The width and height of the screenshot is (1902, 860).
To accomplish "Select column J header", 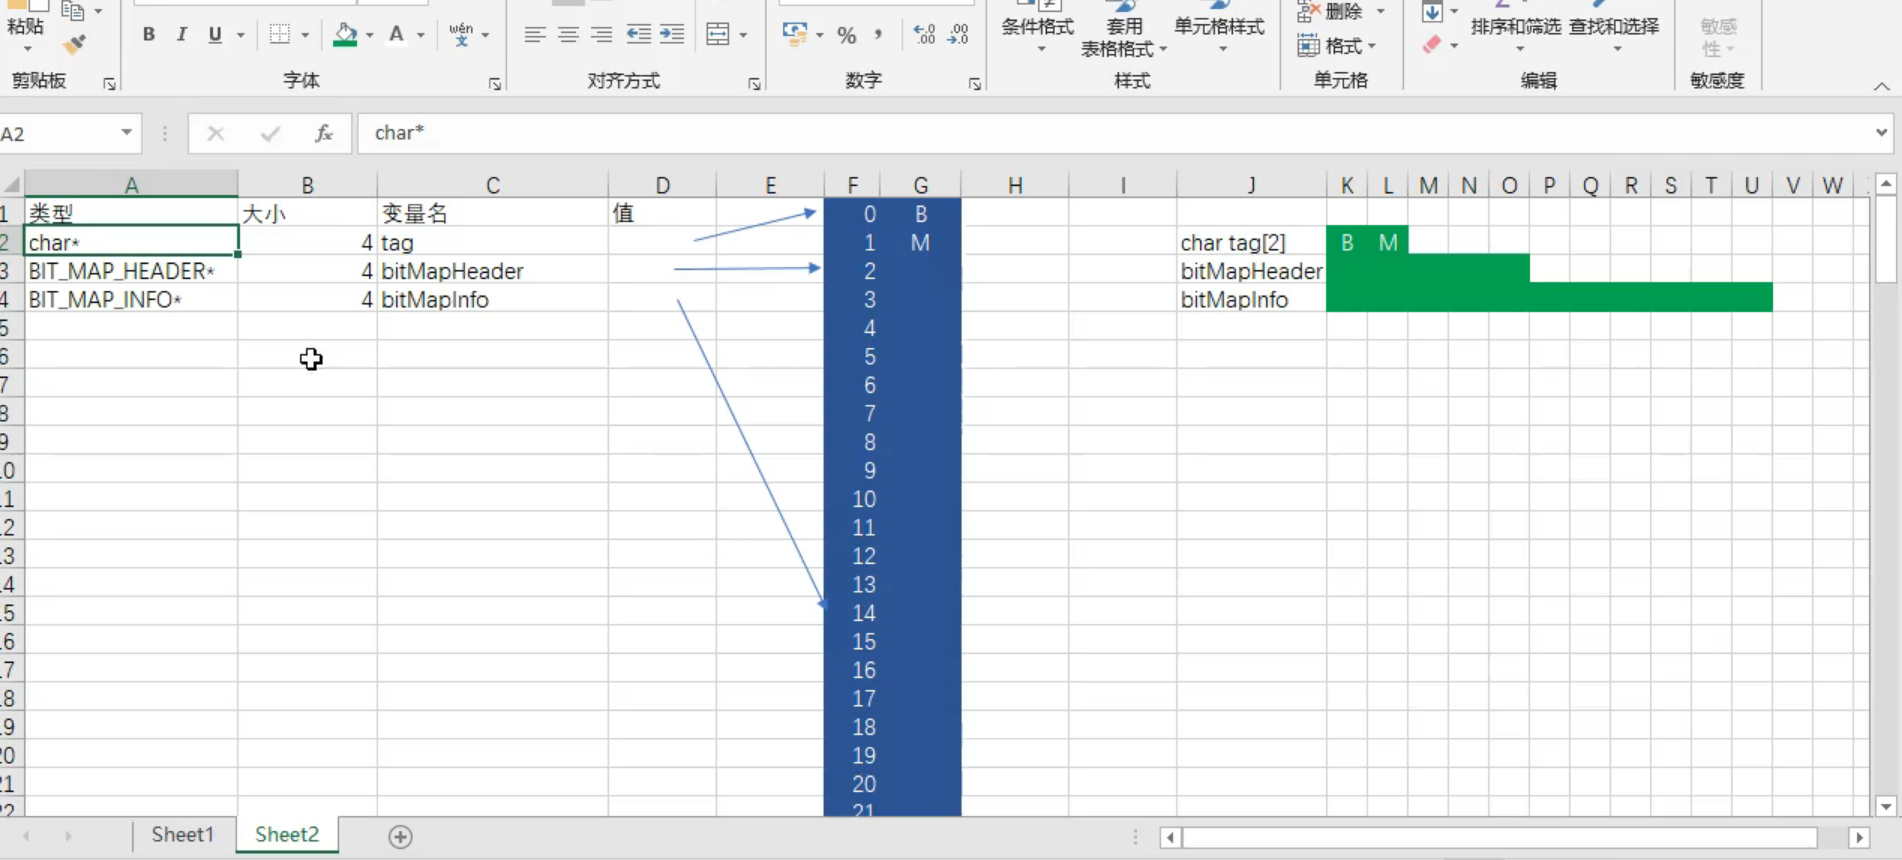I will point(1251,185).
